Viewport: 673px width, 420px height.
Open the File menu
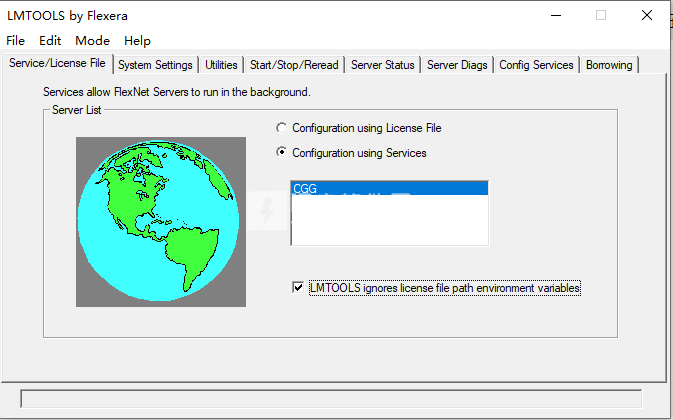15,41
